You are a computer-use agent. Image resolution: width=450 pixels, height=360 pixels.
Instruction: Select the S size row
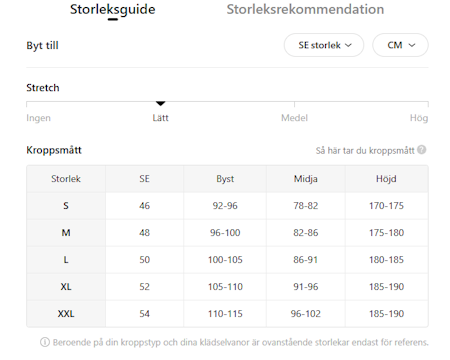pos(227,206)
